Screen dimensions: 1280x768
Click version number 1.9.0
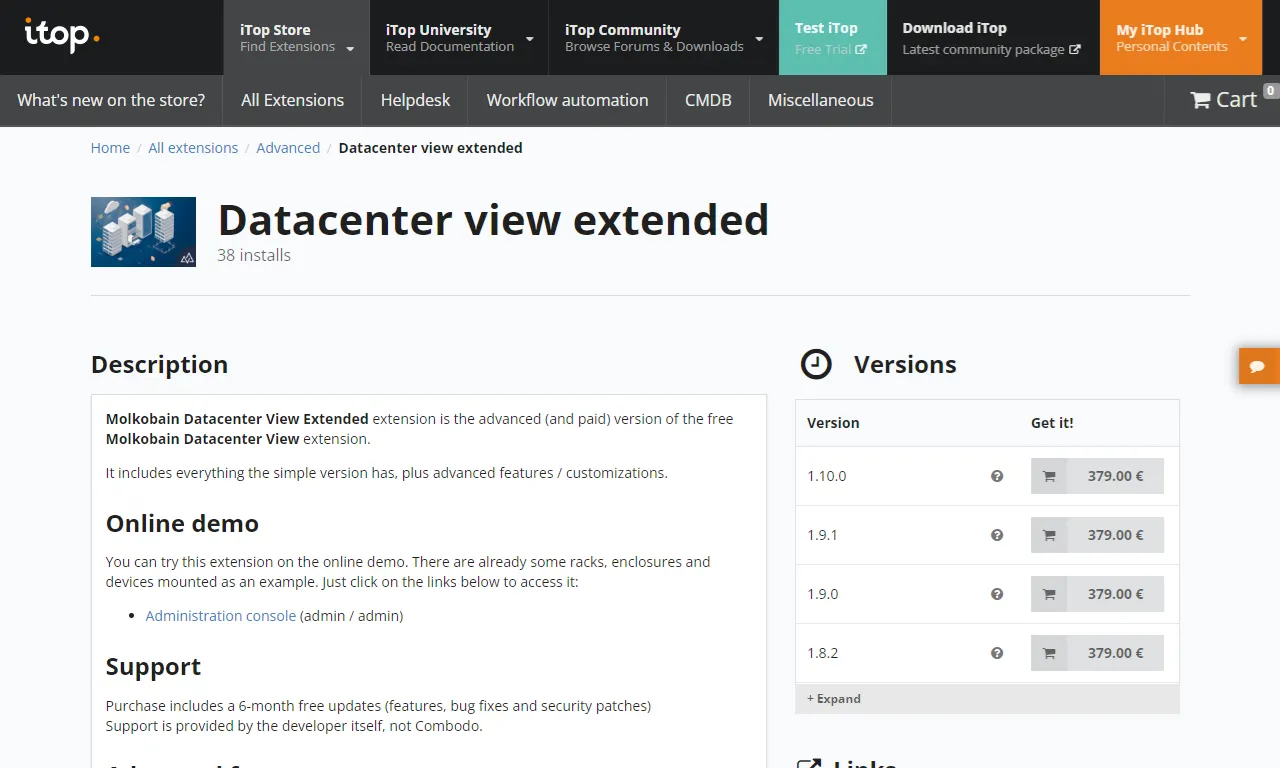(823, 594)
